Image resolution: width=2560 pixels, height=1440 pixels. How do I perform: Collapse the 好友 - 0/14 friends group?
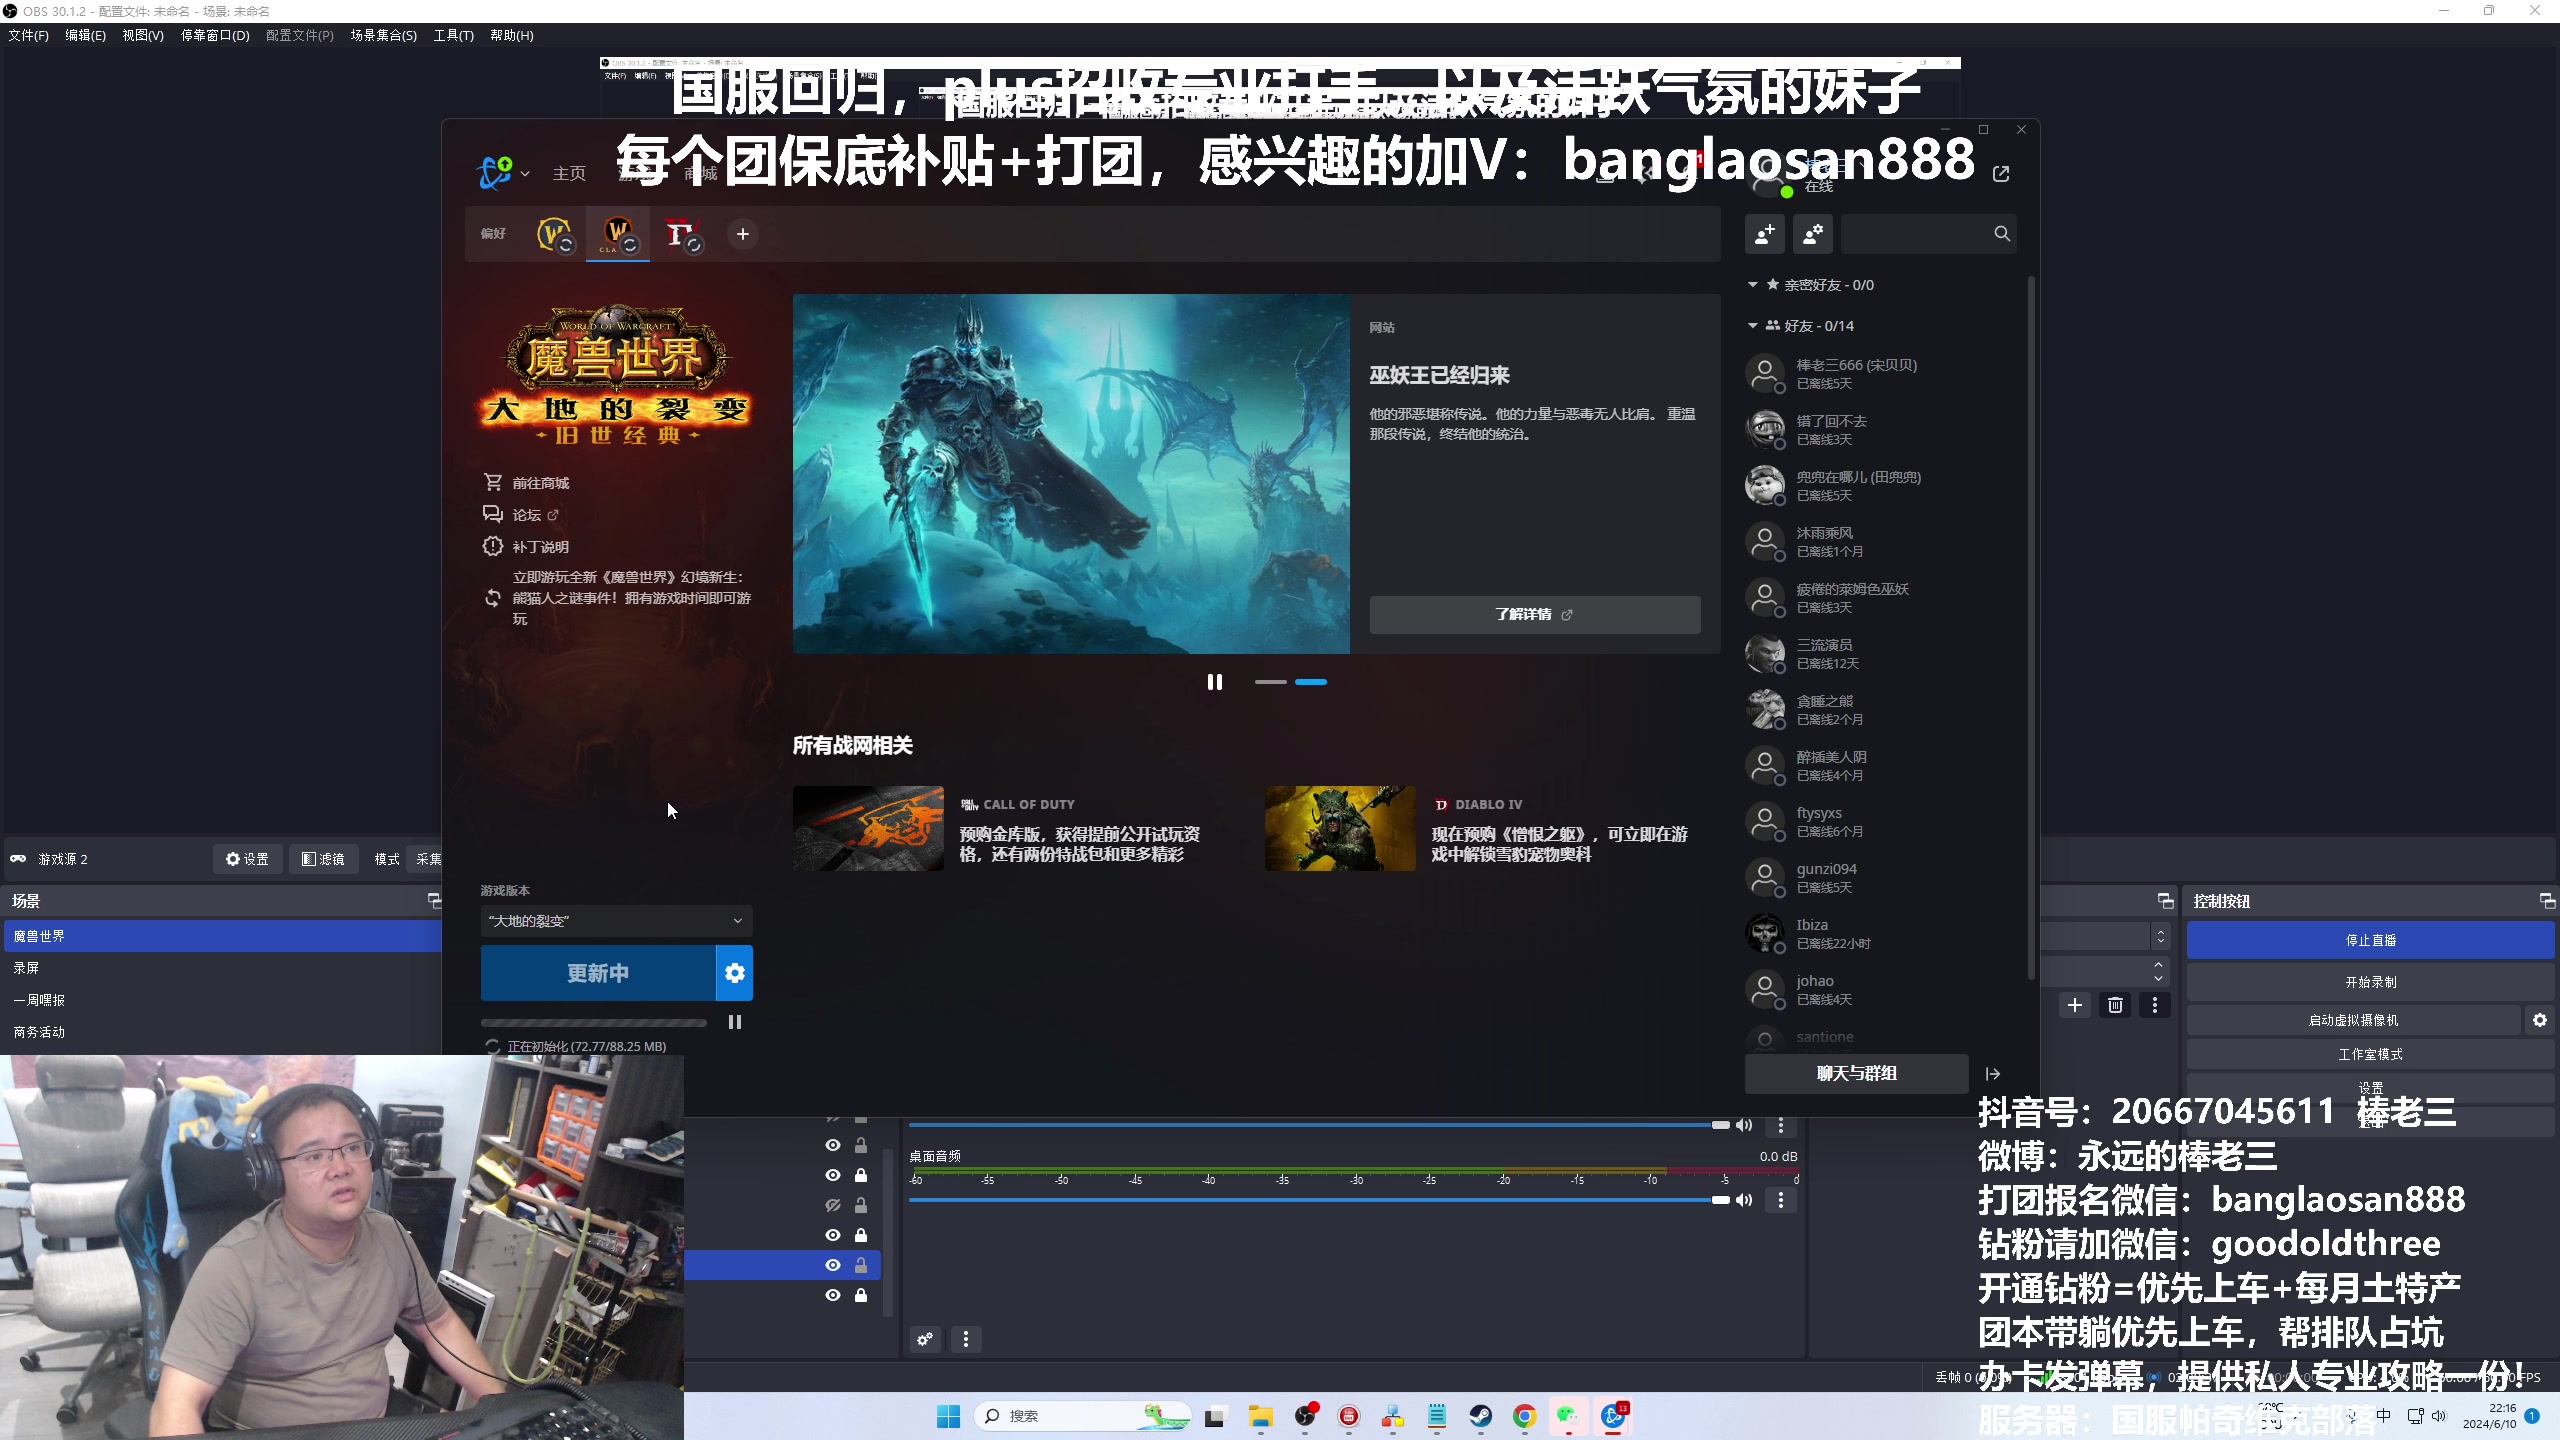coord(1752,325)
